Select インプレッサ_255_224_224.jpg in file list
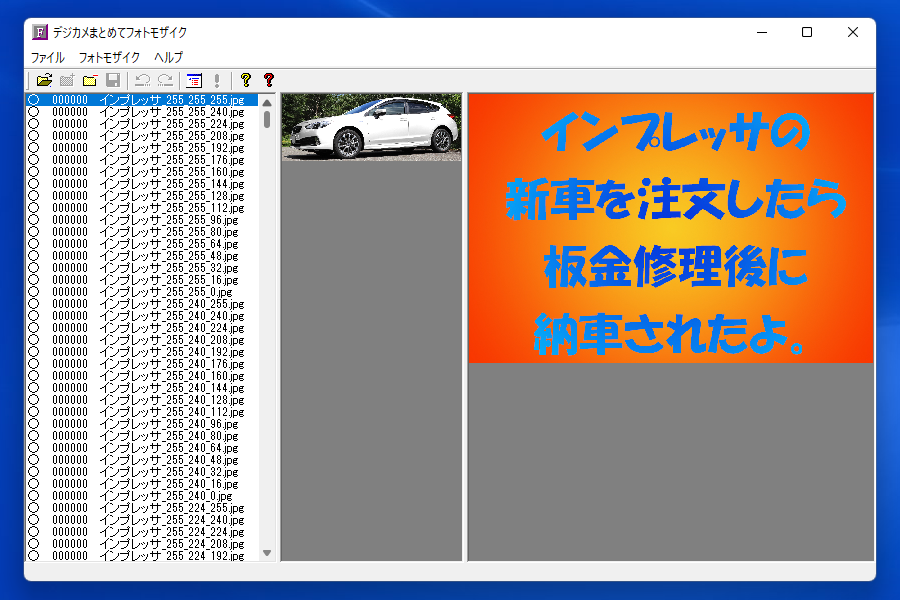The width and height of the screenshot is (900, 600). tap(142, 532)
